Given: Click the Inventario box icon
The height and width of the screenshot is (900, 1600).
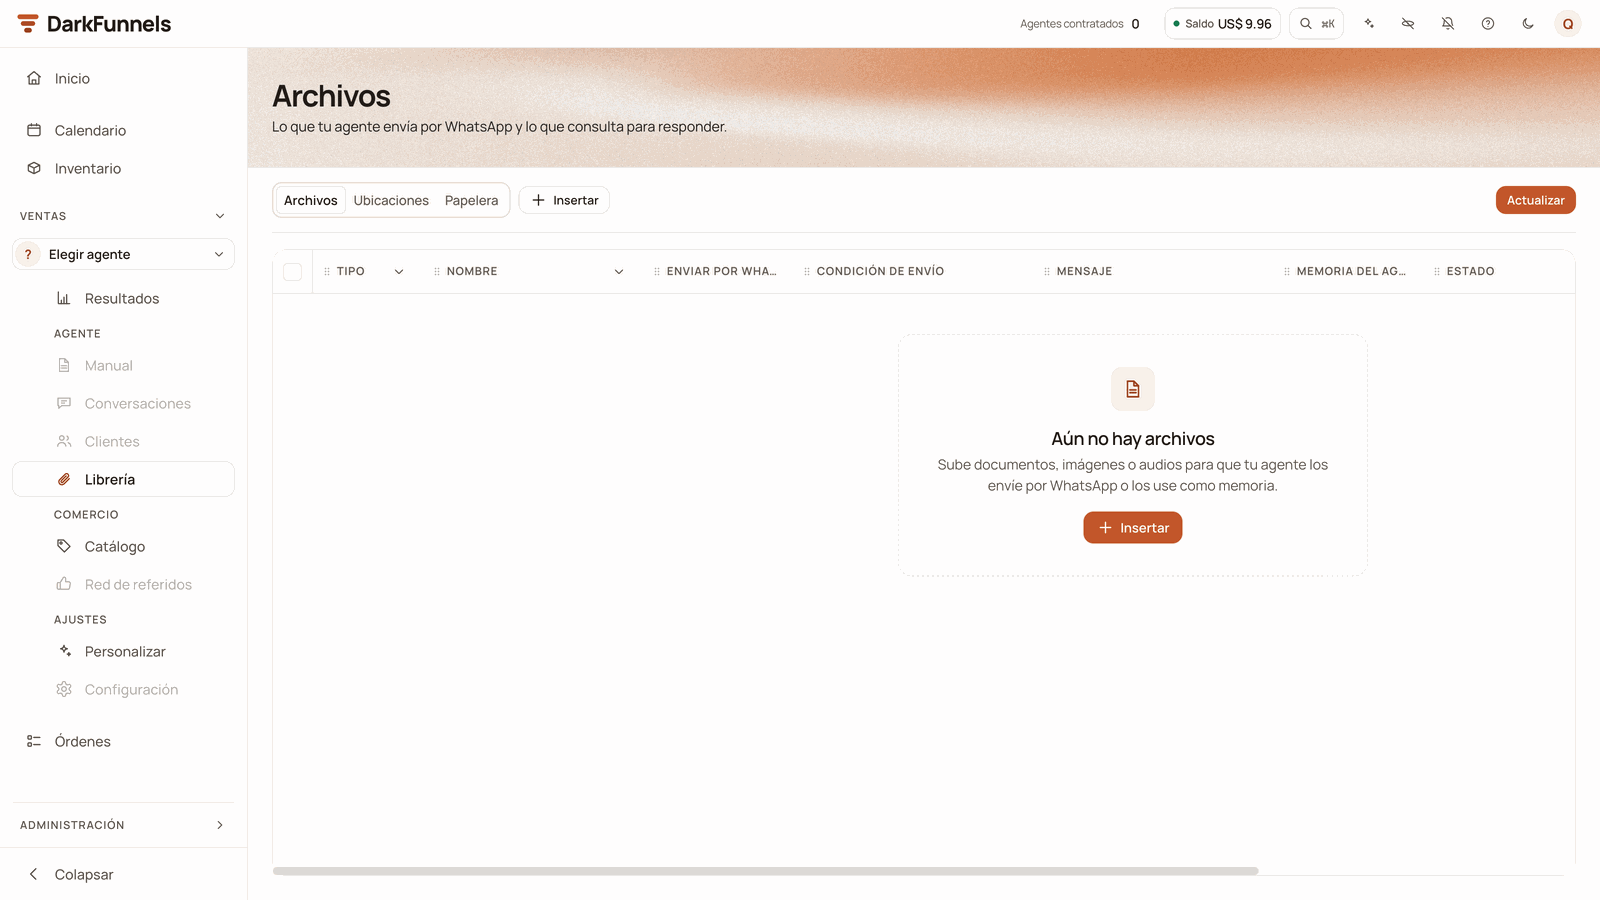Looking at the screenshot, I should click(34, 168).
